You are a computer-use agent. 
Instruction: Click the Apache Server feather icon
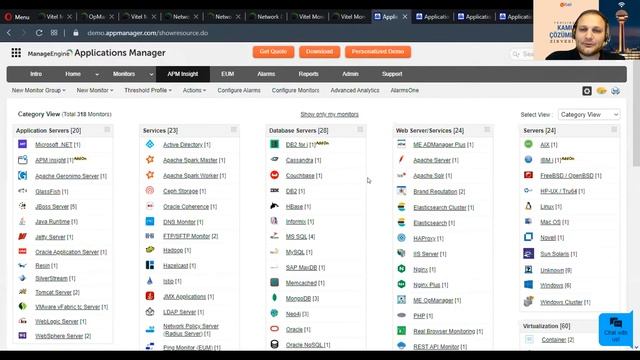click(x=401, y=160)
